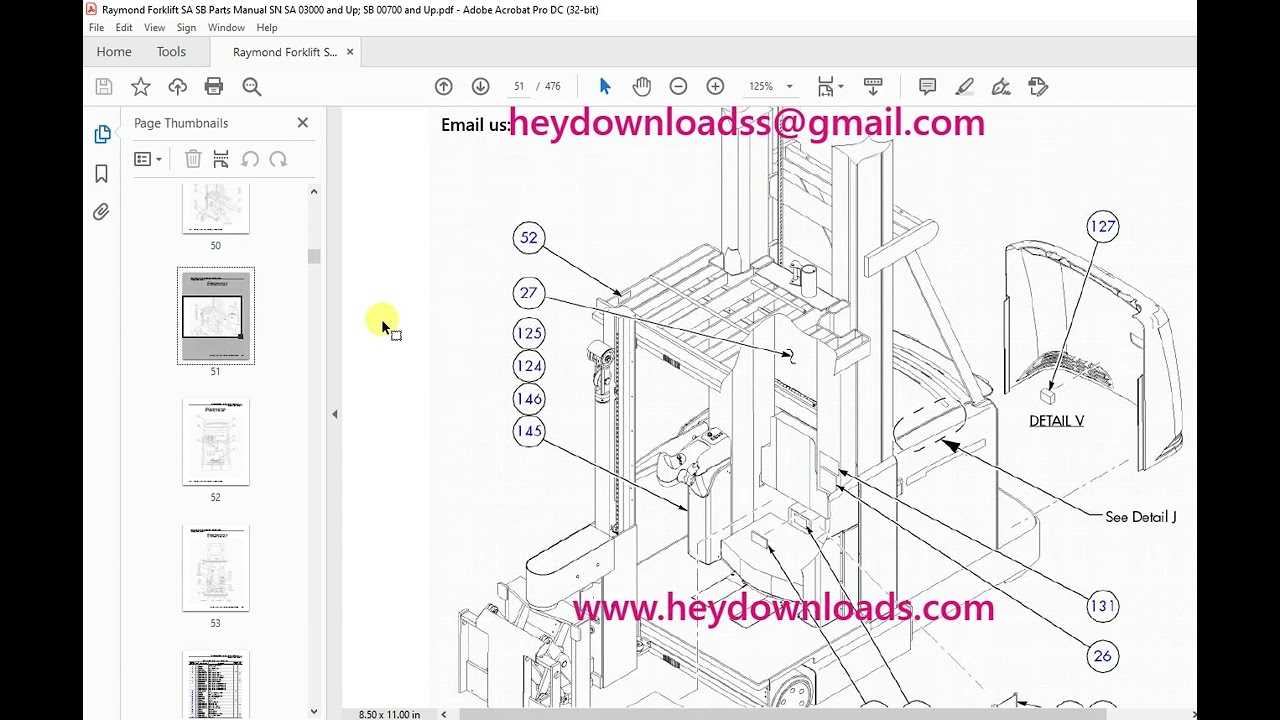Viewport: 1280px width, 720px height.
Task: Close the Page Thumbnails panel
Action: [x=303, y=123]
